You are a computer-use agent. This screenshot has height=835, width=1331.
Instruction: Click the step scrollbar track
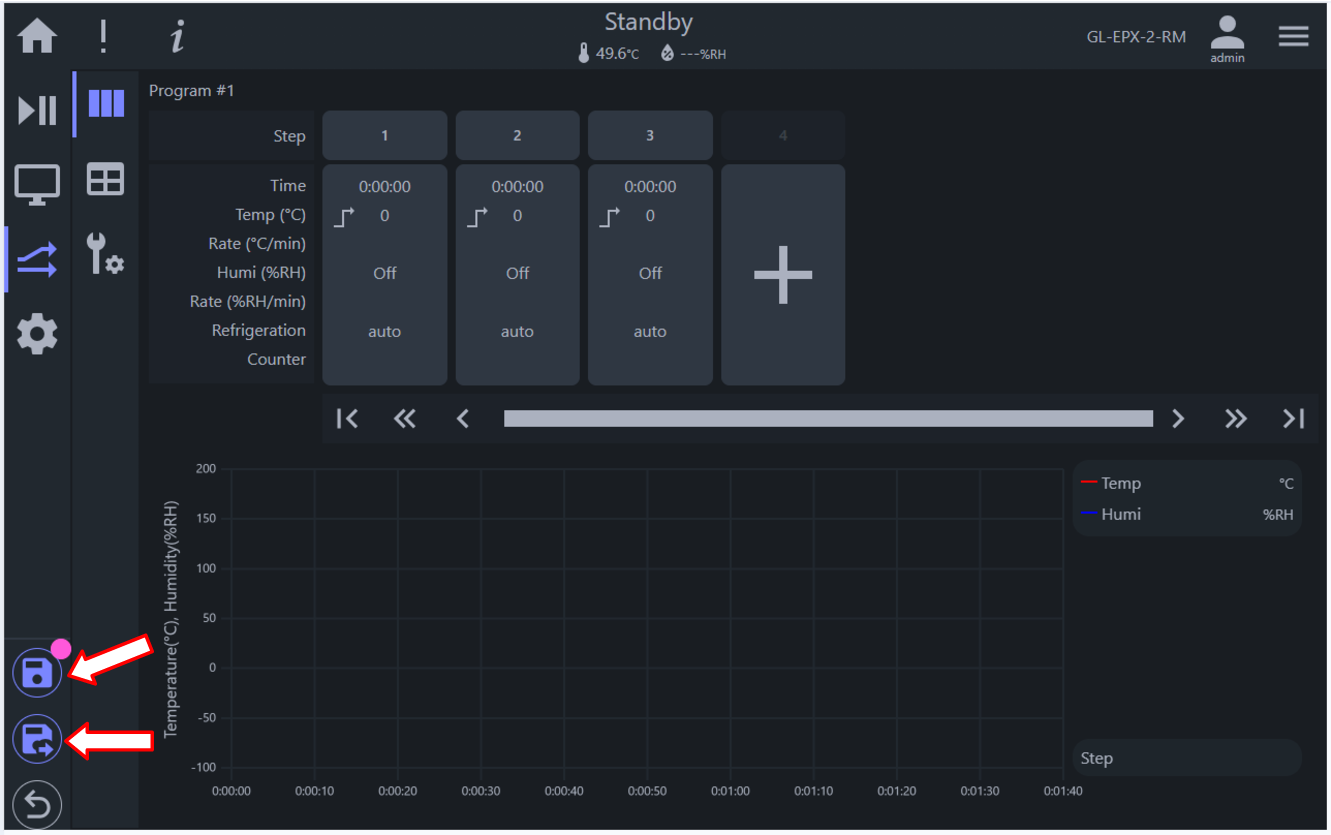click(828, 419)
